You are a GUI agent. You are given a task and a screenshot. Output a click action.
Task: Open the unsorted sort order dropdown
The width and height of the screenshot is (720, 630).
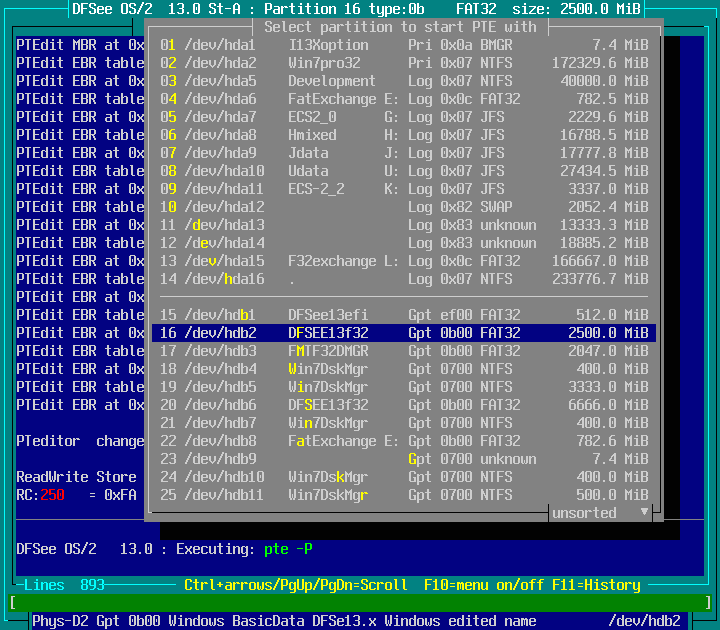click(588, 513)
